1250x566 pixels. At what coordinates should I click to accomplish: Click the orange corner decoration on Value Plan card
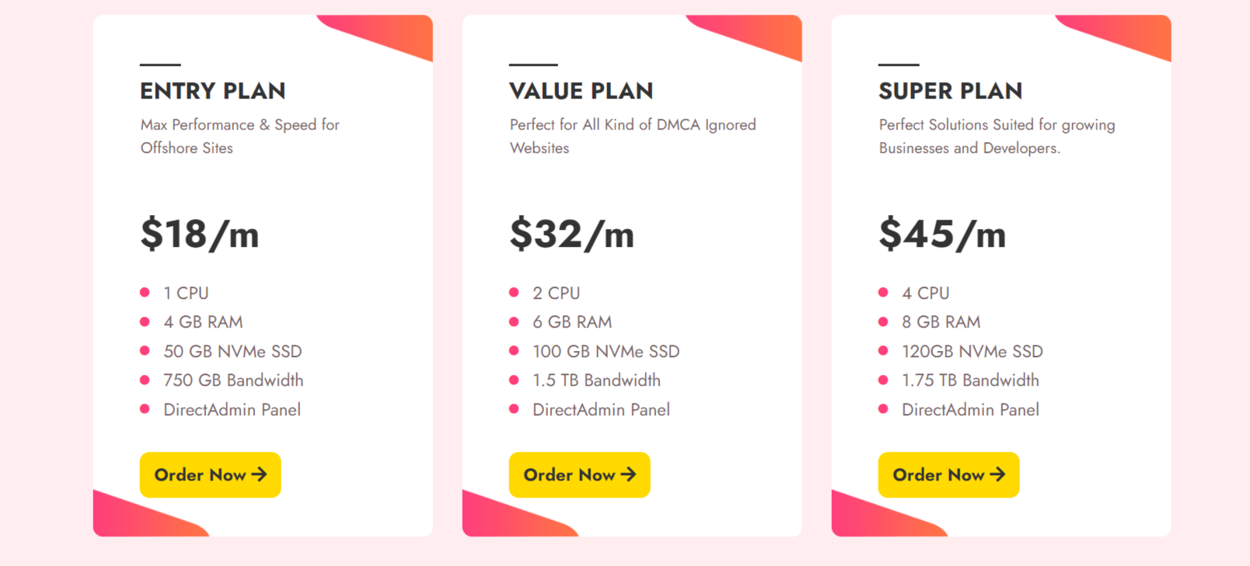tap(757, 33)
